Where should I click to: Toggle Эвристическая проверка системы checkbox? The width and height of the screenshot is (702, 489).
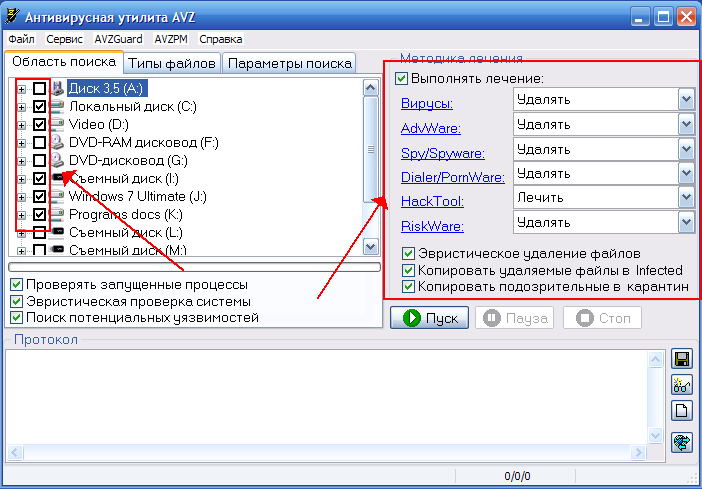(x=17, y=301)
